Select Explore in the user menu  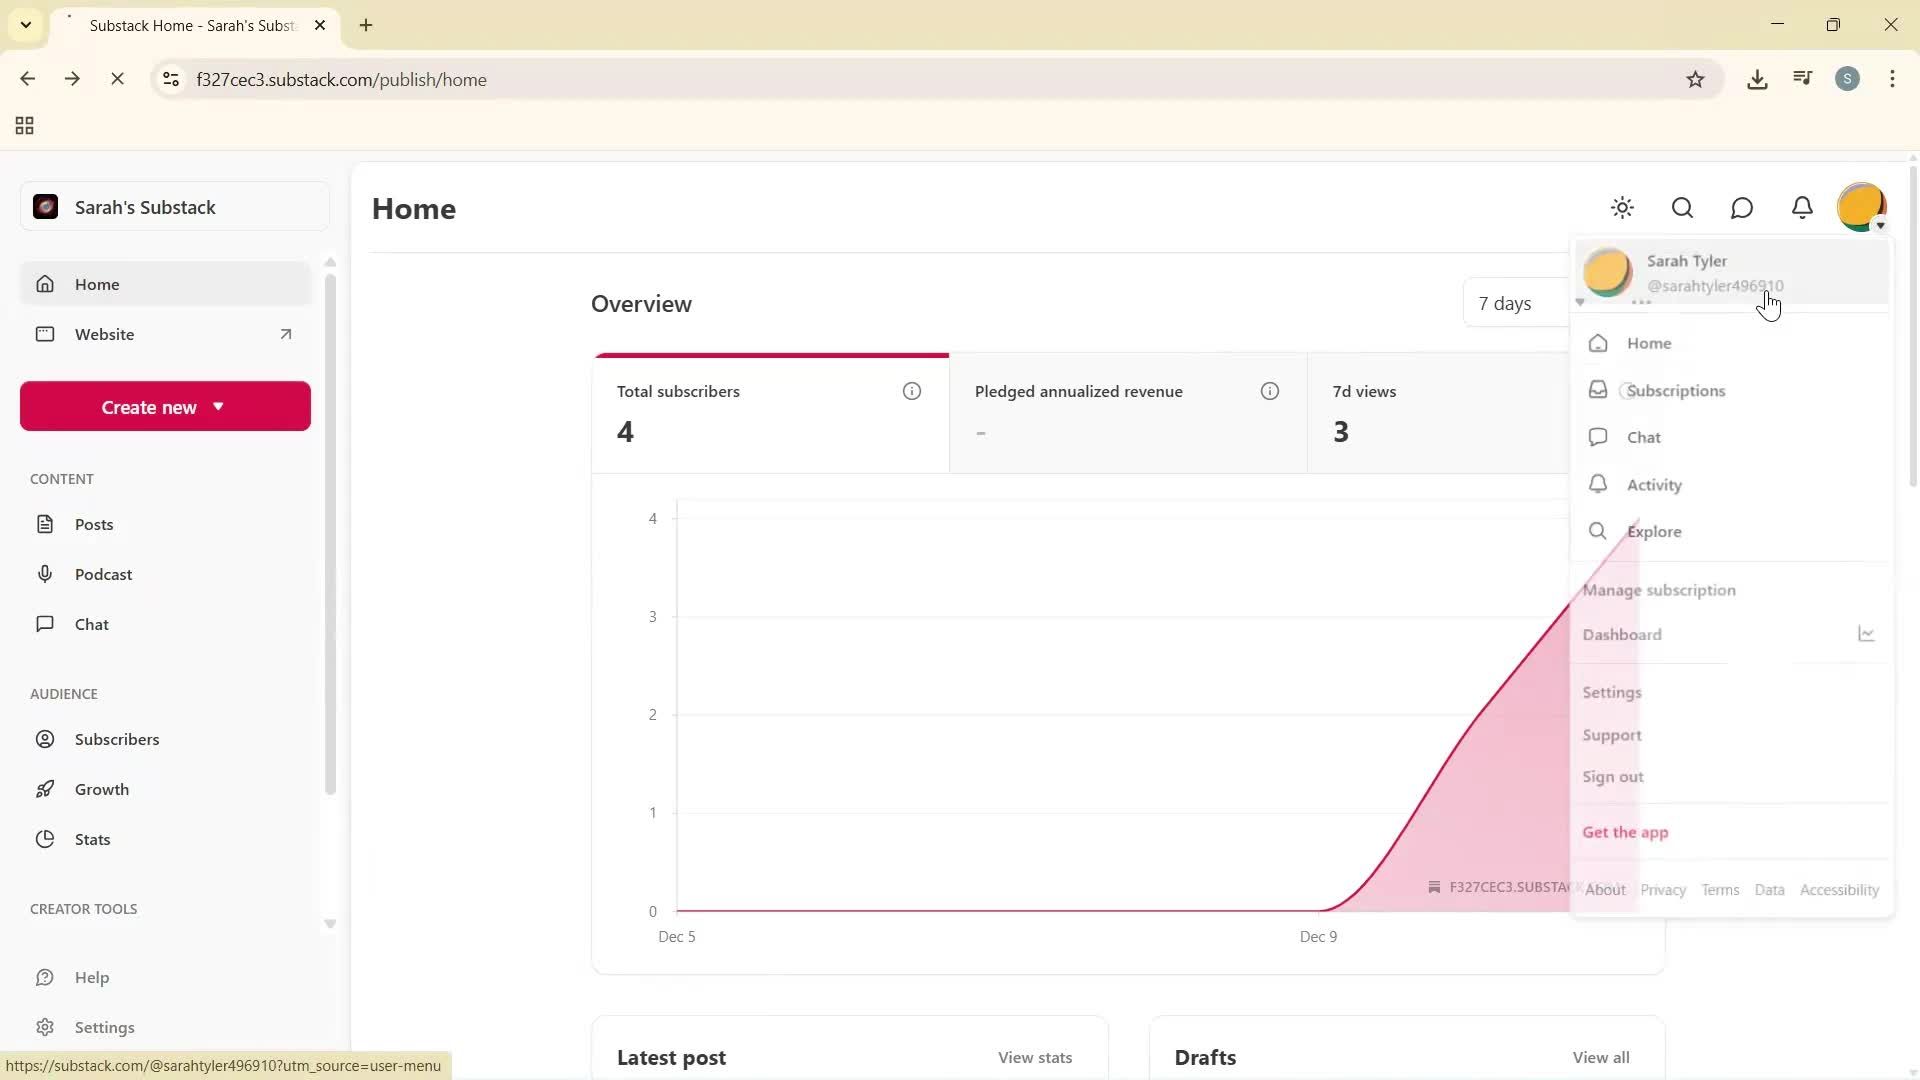pos(1653,532)
